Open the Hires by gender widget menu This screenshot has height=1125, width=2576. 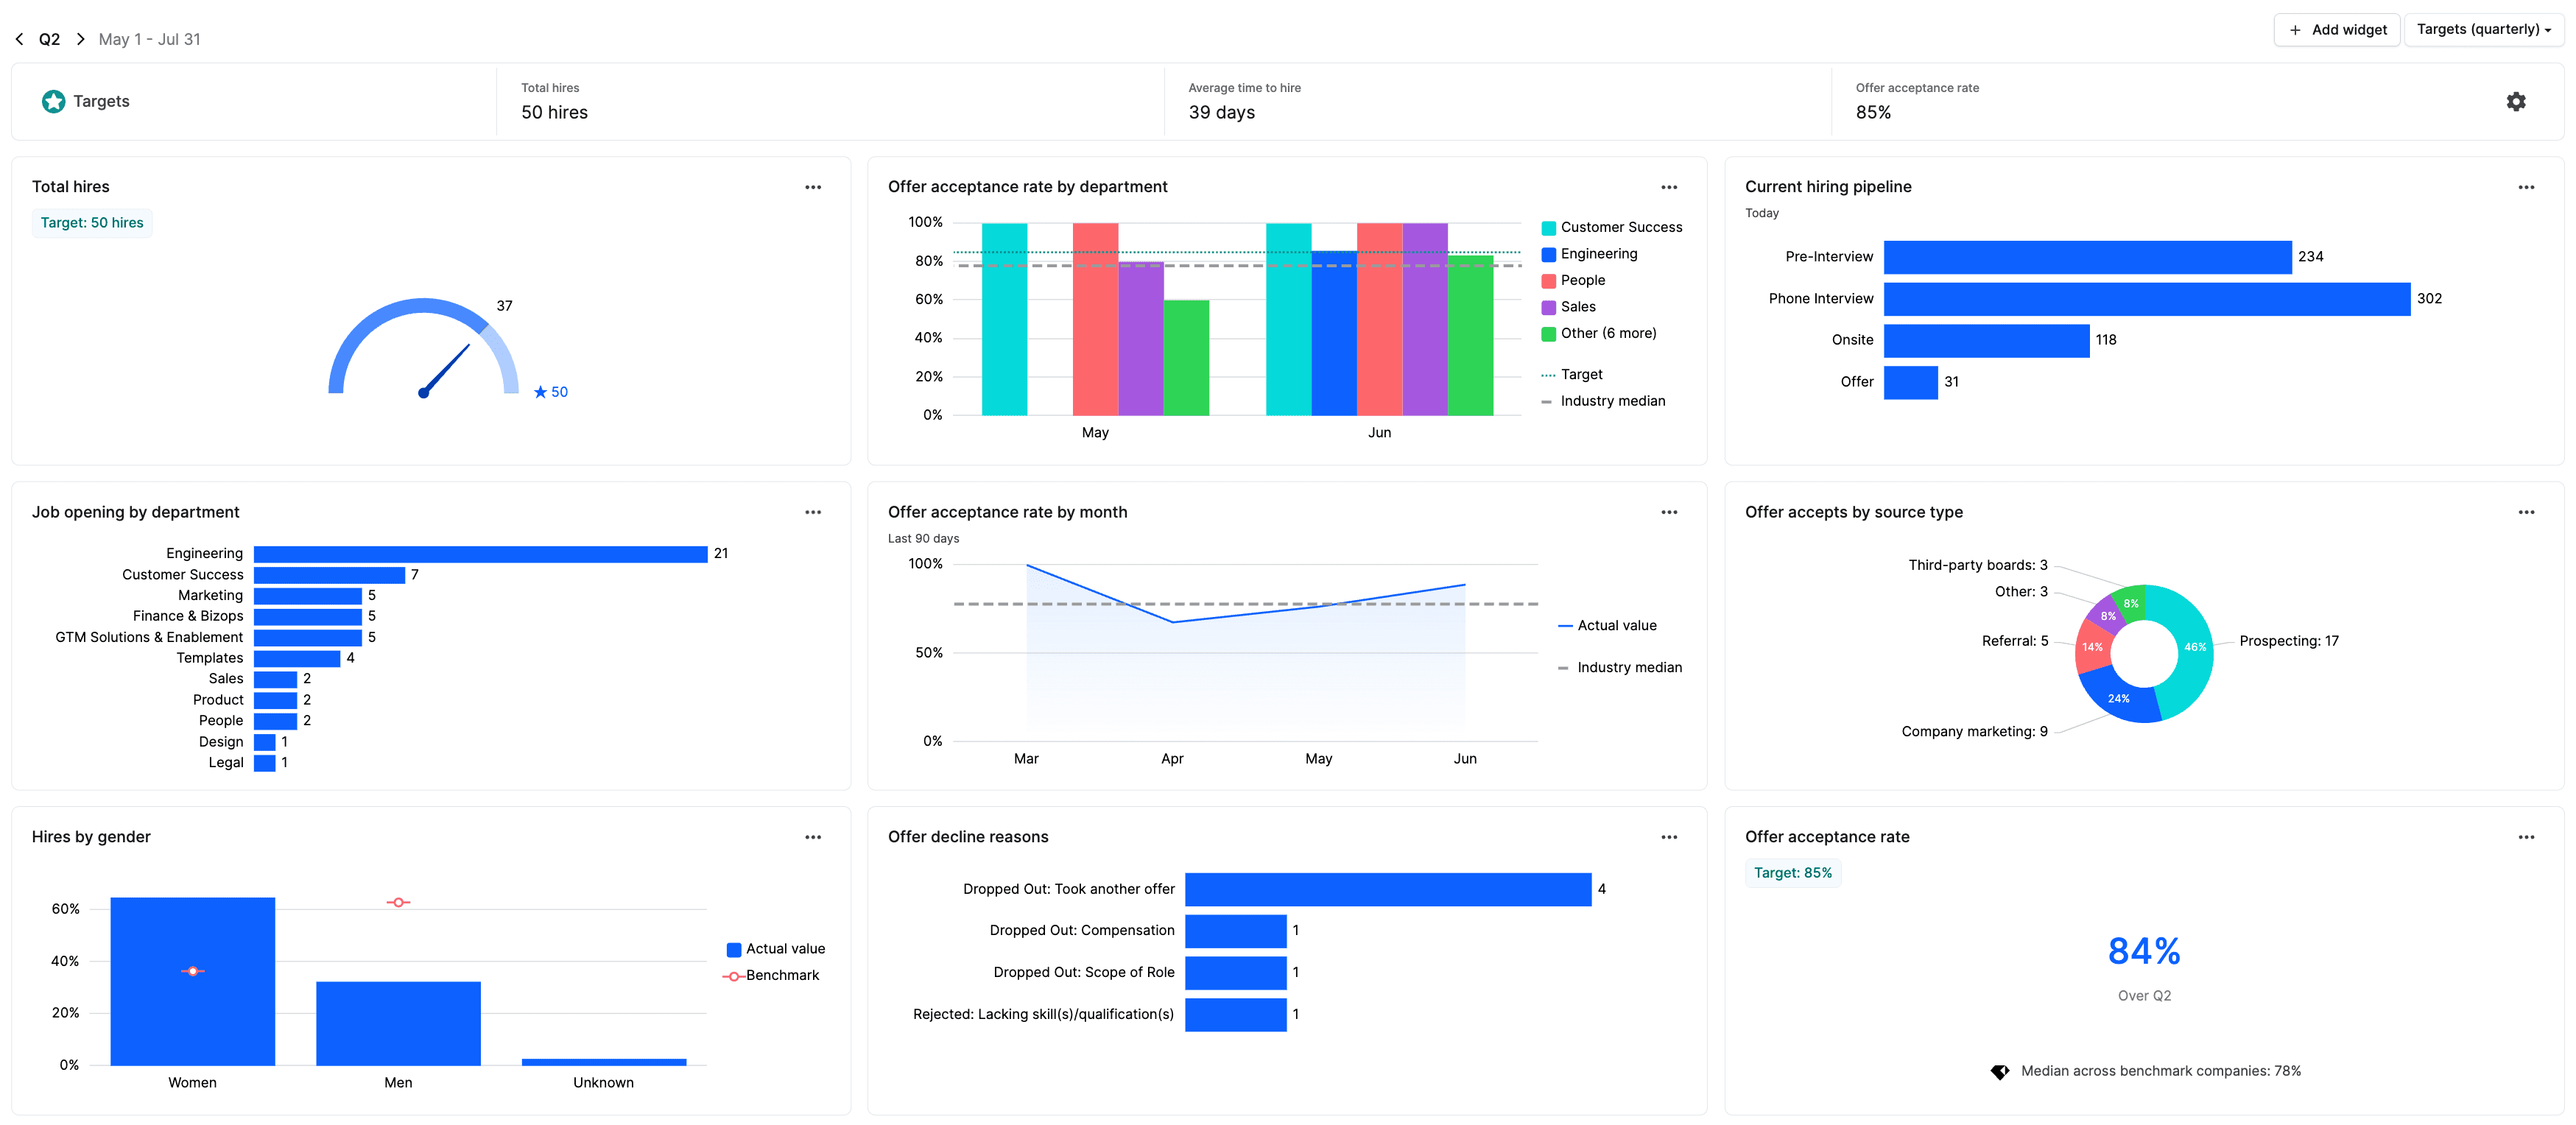tap(813, 837)
